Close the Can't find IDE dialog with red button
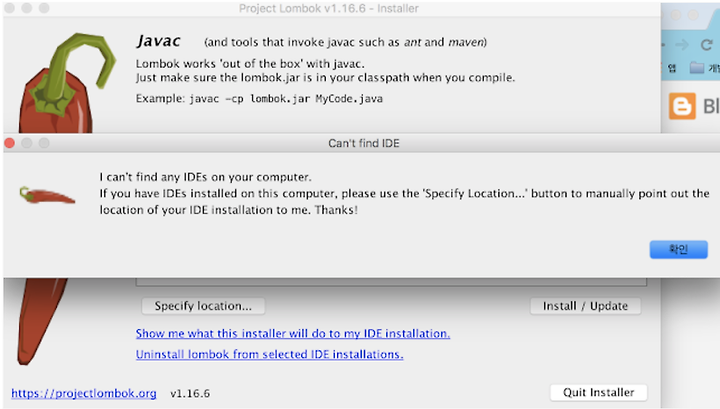720x409 pixels. coord(10,143)
